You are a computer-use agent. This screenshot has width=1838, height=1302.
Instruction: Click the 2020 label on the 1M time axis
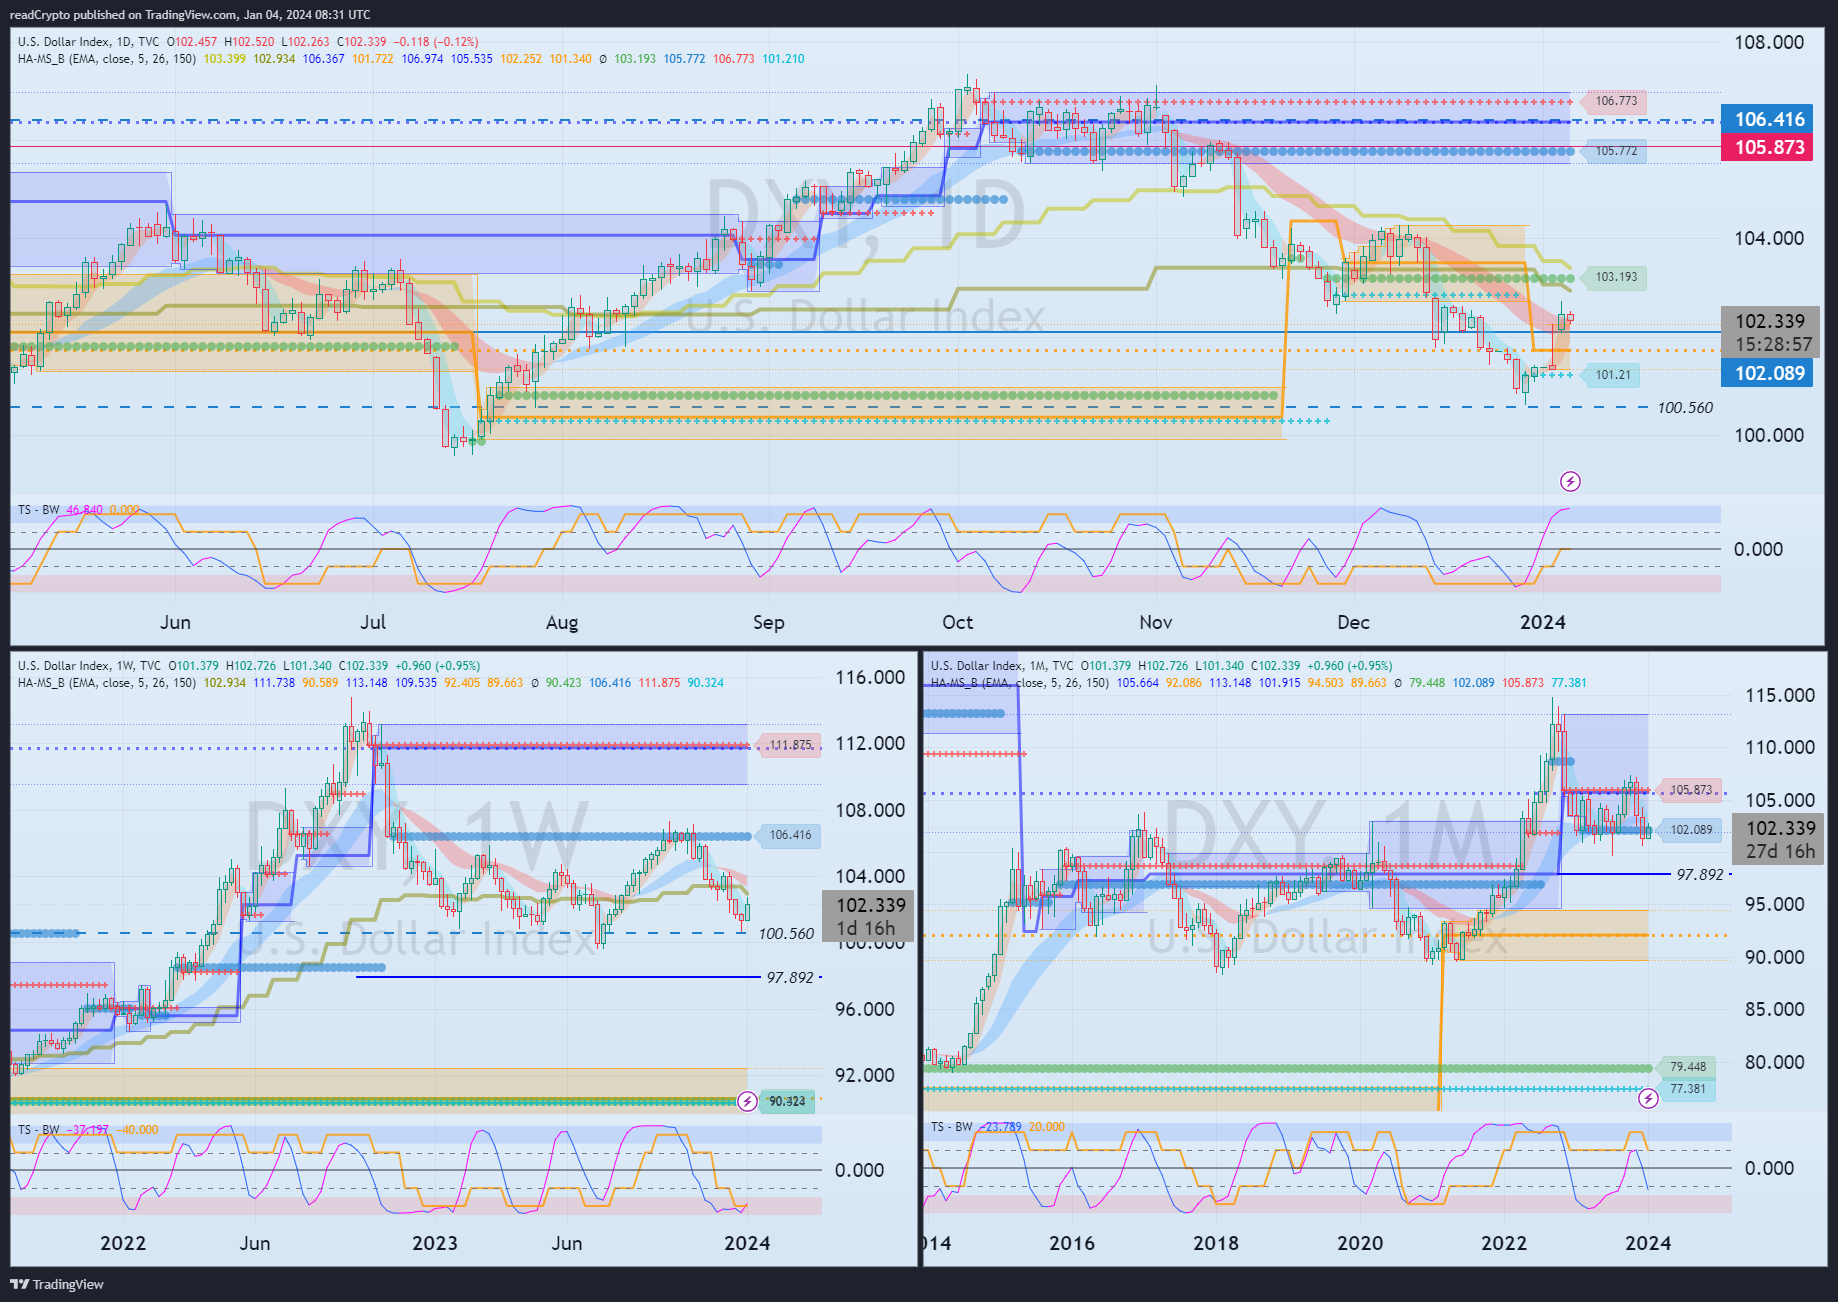tap(1360, 1243)
